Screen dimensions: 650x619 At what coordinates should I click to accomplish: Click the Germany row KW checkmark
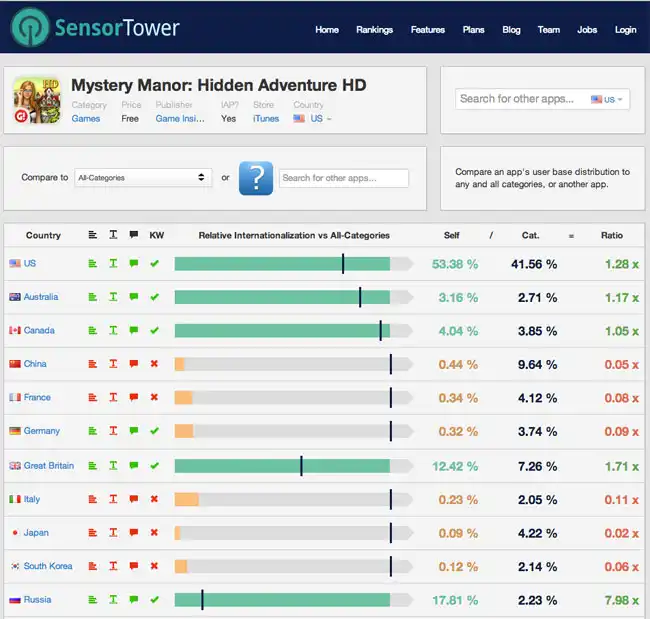(154, 431)
